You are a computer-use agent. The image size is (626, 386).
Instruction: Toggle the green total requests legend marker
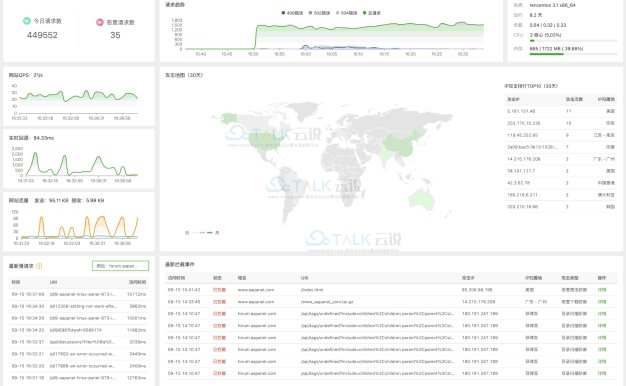tap(365, 13)
